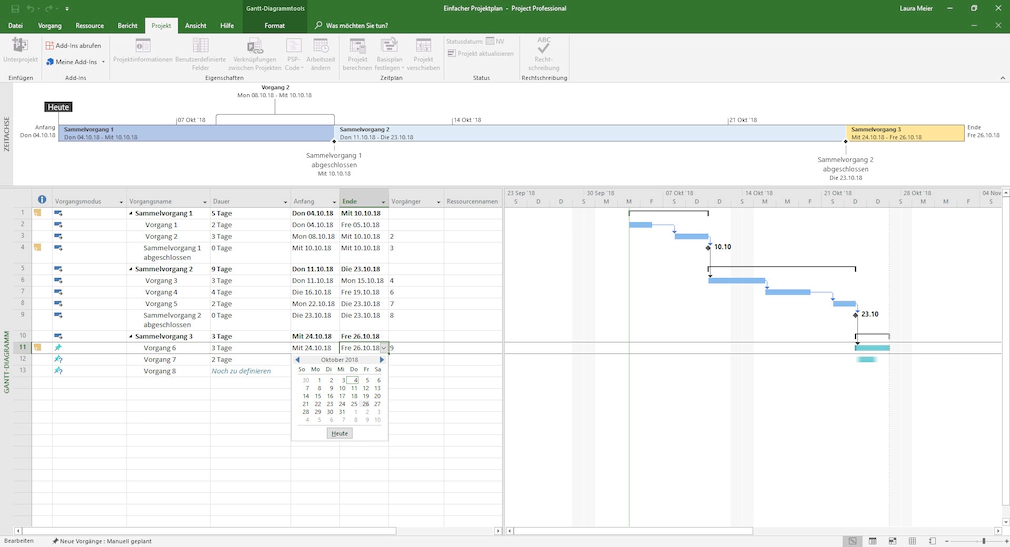Switch to team planner view in status bar
This screenshot has height=547, width=1010.
pos(892,541)
